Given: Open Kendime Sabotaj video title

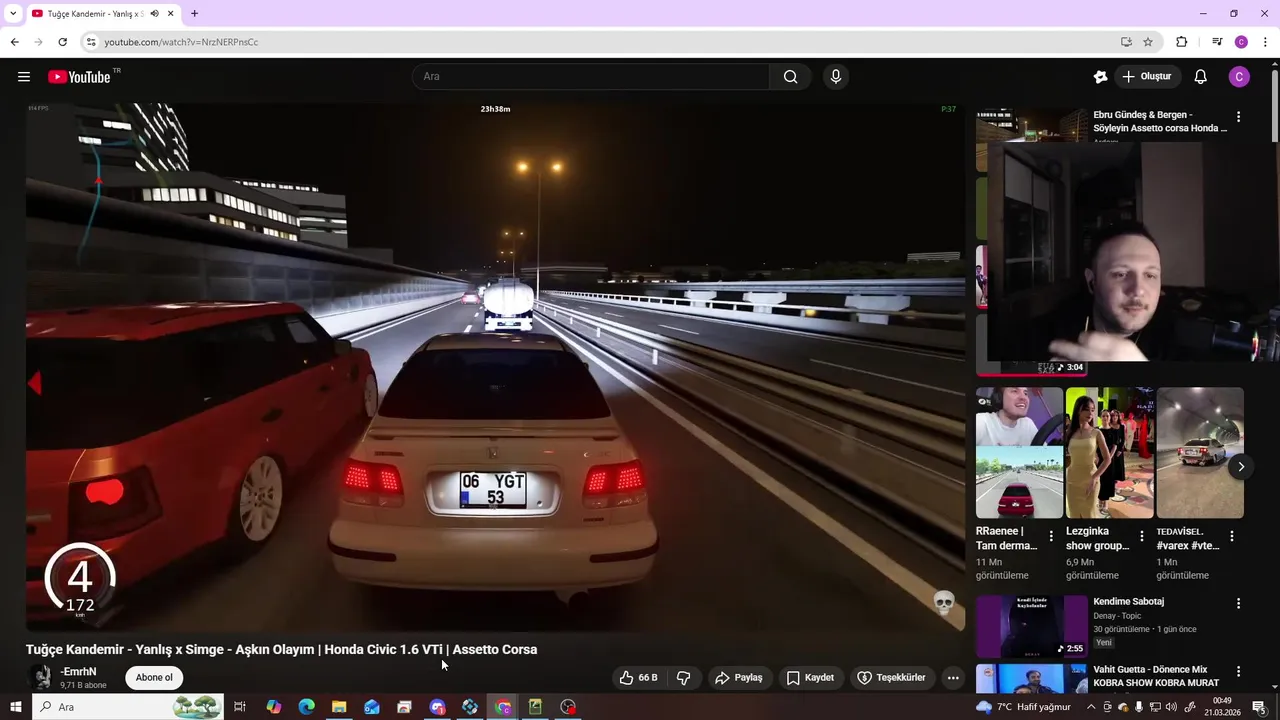Looking at the screenshot, I should pyautogui.click(x=1128, y=601).
